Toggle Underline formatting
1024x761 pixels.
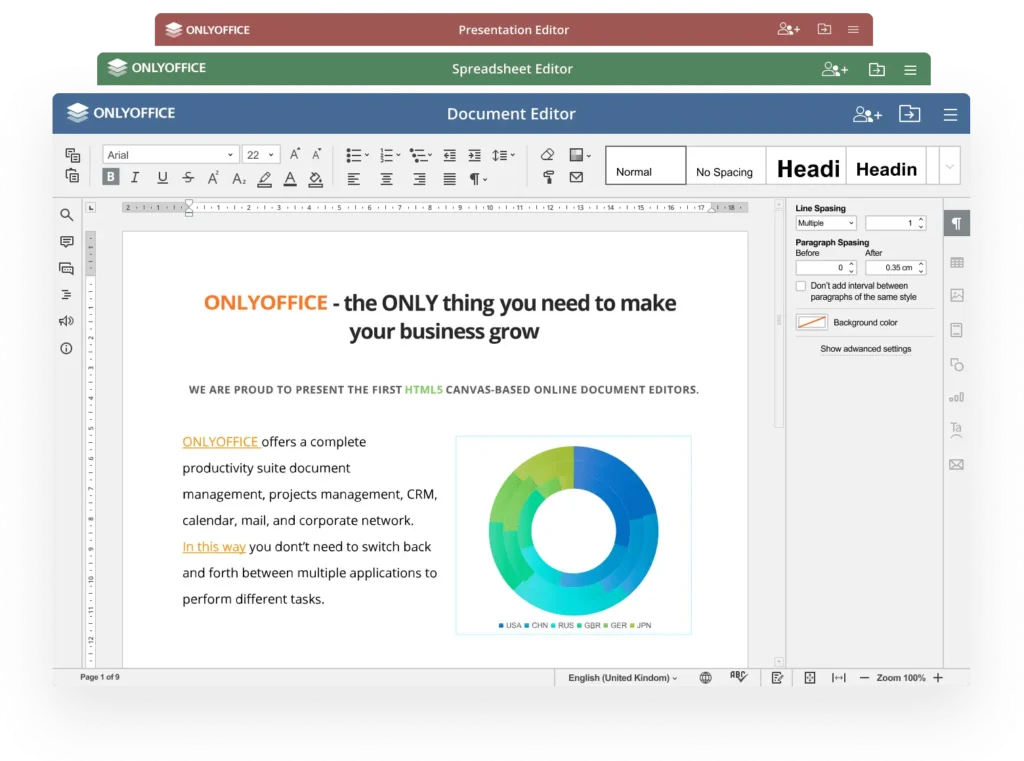[162, 178]
